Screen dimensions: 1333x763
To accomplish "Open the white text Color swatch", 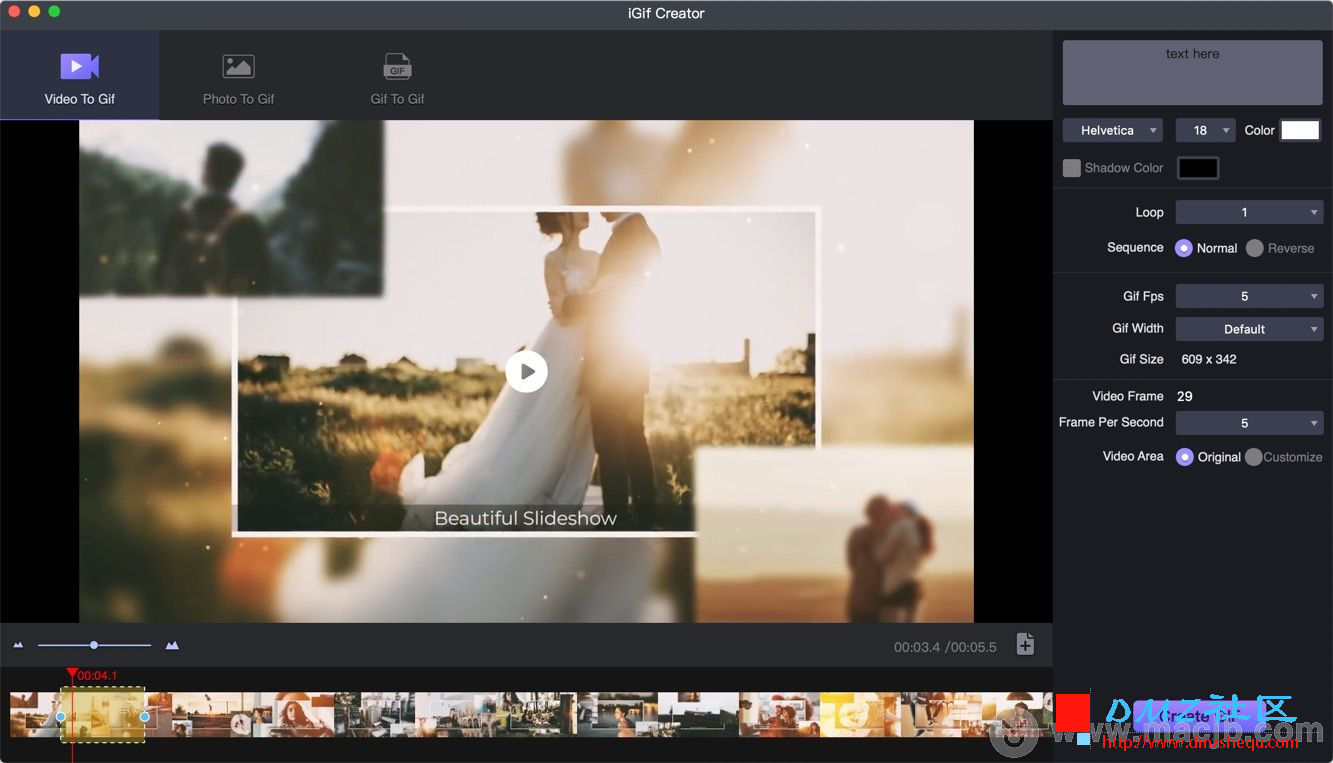I will pos(1301,130).
